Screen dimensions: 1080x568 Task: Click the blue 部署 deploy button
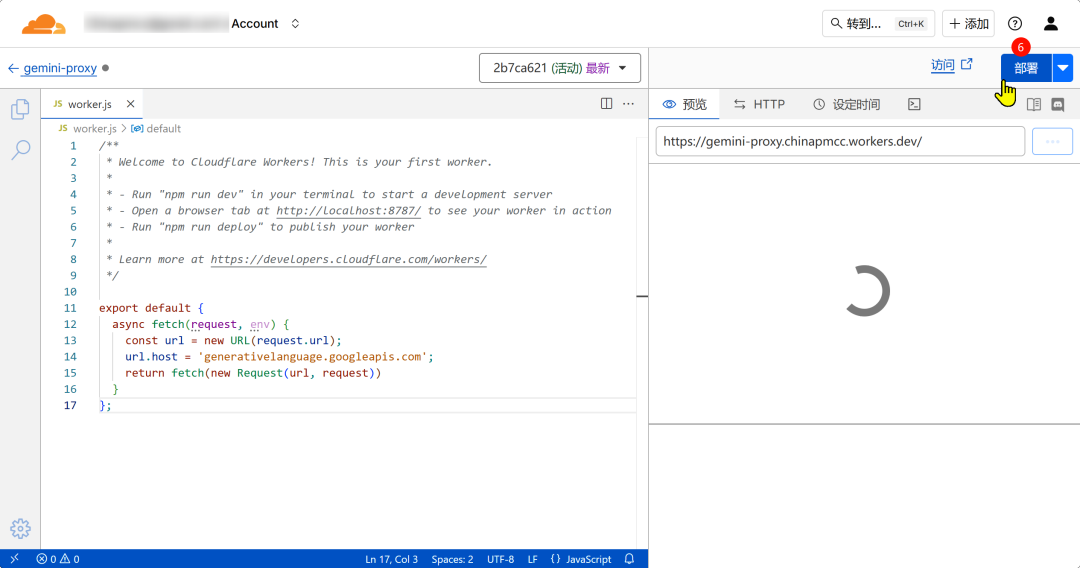tap(1025, 68)
